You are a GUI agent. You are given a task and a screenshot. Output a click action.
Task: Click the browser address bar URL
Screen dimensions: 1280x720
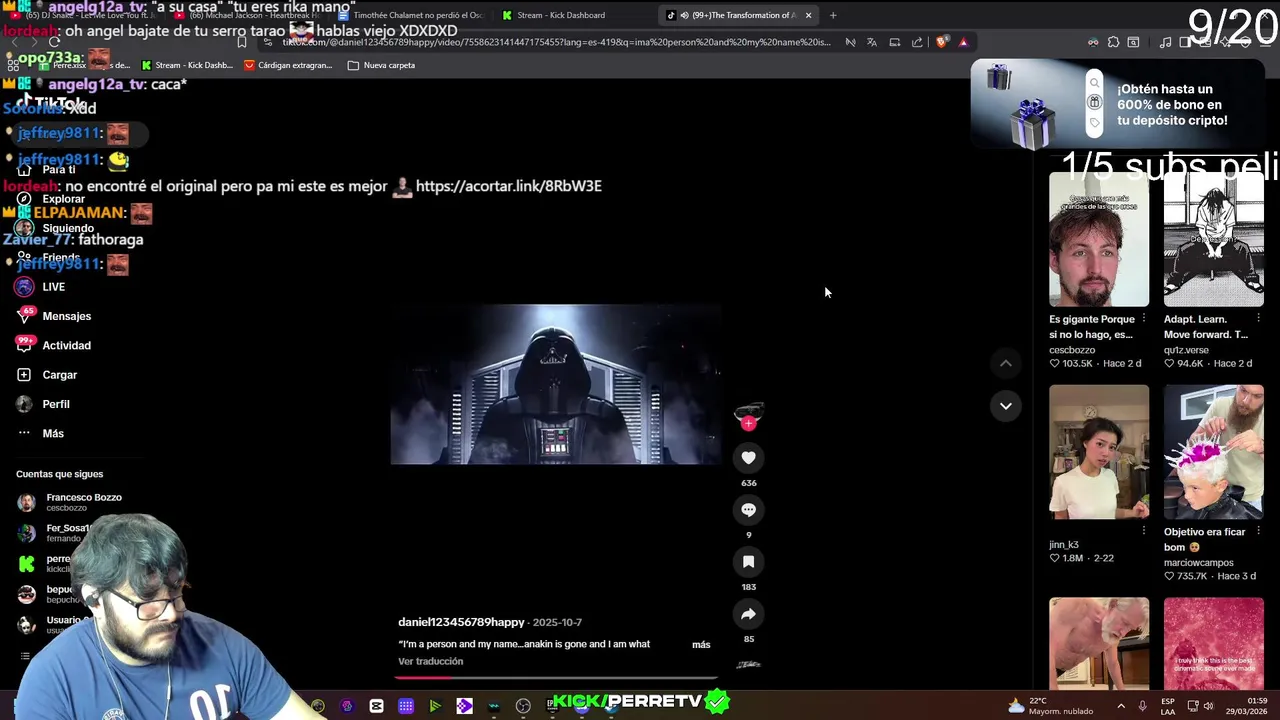556,42
